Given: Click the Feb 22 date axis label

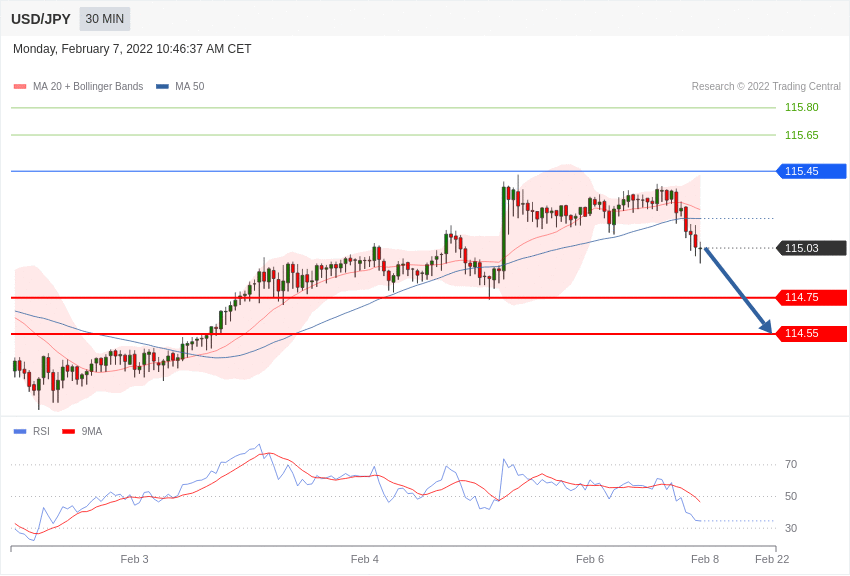Looking at the screenshot, I should point(772,559).
